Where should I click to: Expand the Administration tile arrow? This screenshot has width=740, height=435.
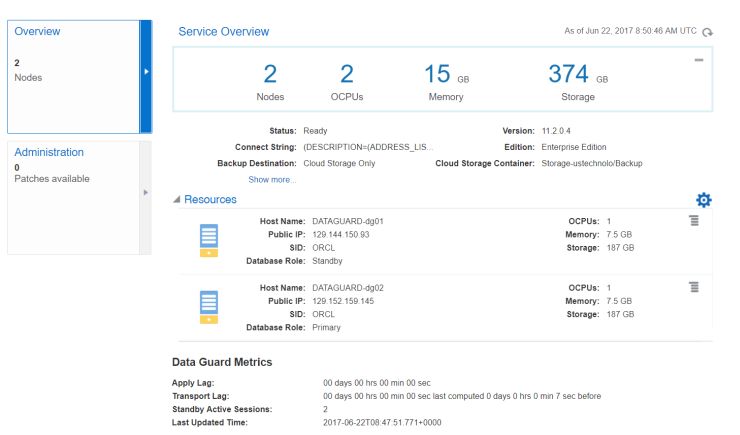[146, 192]
